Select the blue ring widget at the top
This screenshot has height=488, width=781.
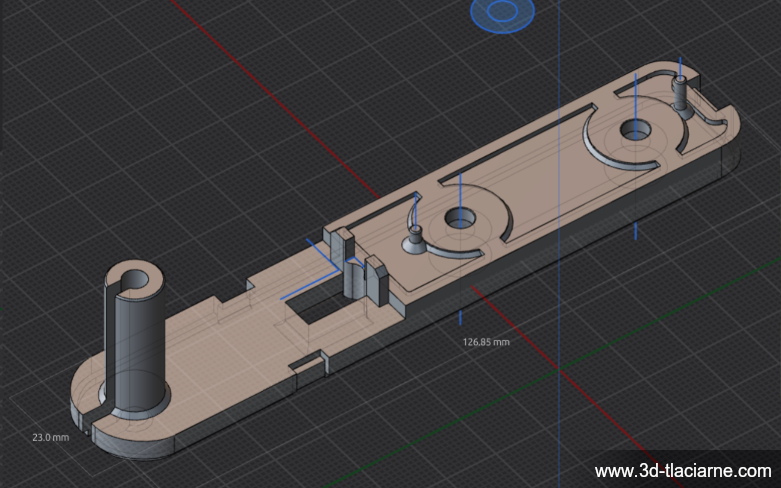[x=502, y=12]
